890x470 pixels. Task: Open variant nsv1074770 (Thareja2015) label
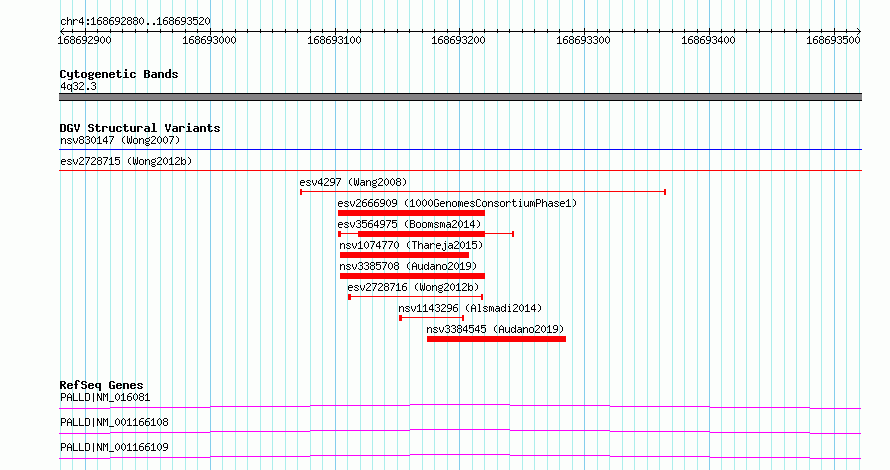(411, 245)
